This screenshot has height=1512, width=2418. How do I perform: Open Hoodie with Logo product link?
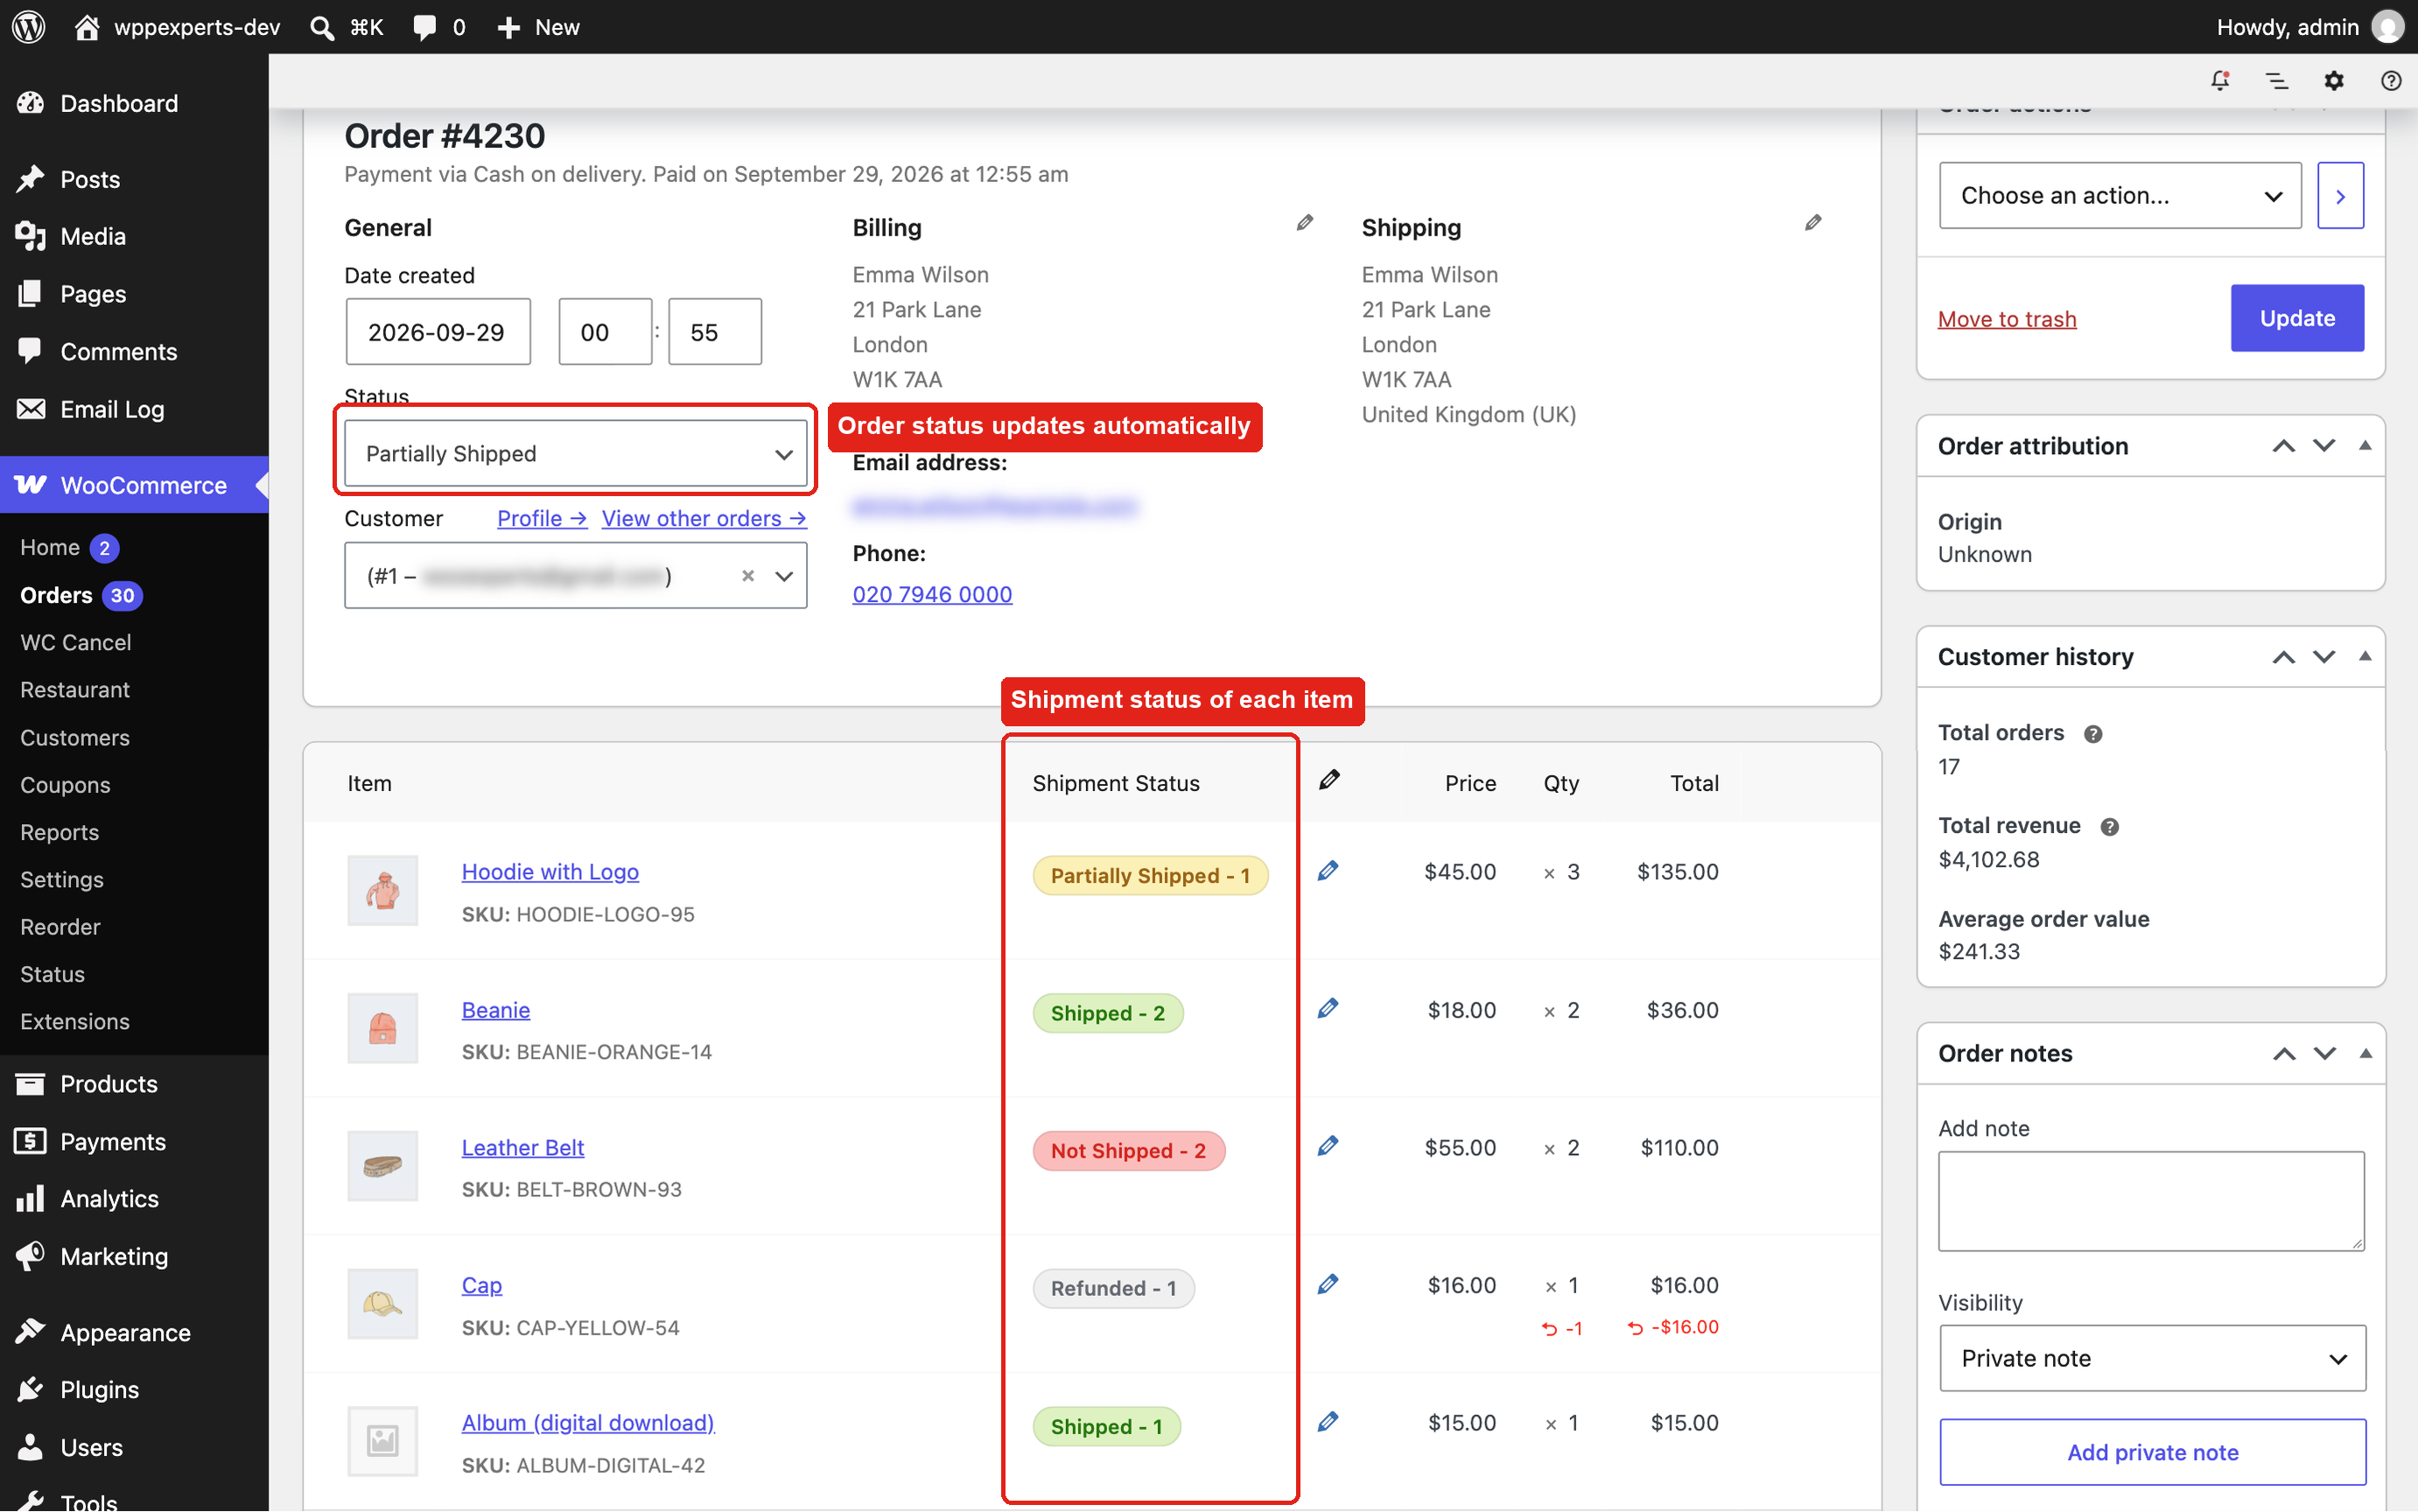(x=550, y=872)
